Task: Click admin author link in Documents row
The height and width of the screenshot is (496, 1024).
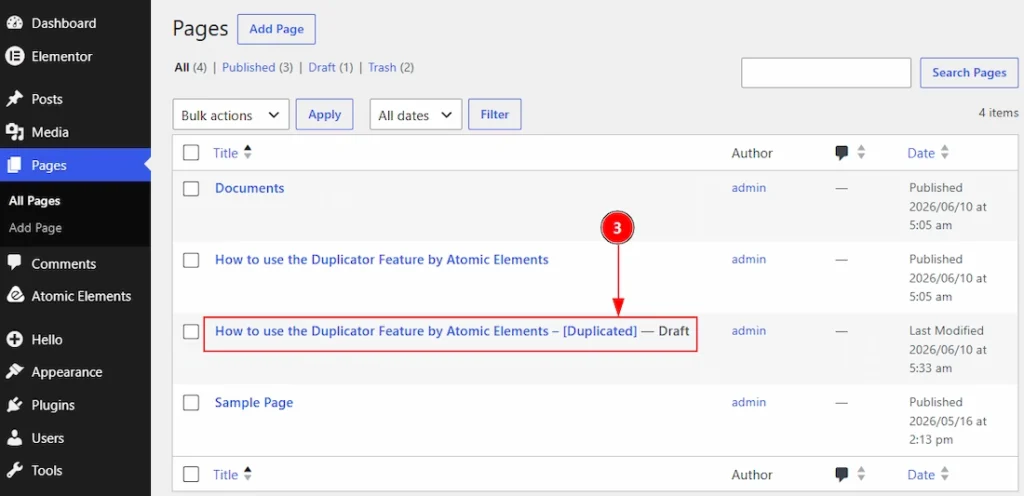Action: (748, 188)
